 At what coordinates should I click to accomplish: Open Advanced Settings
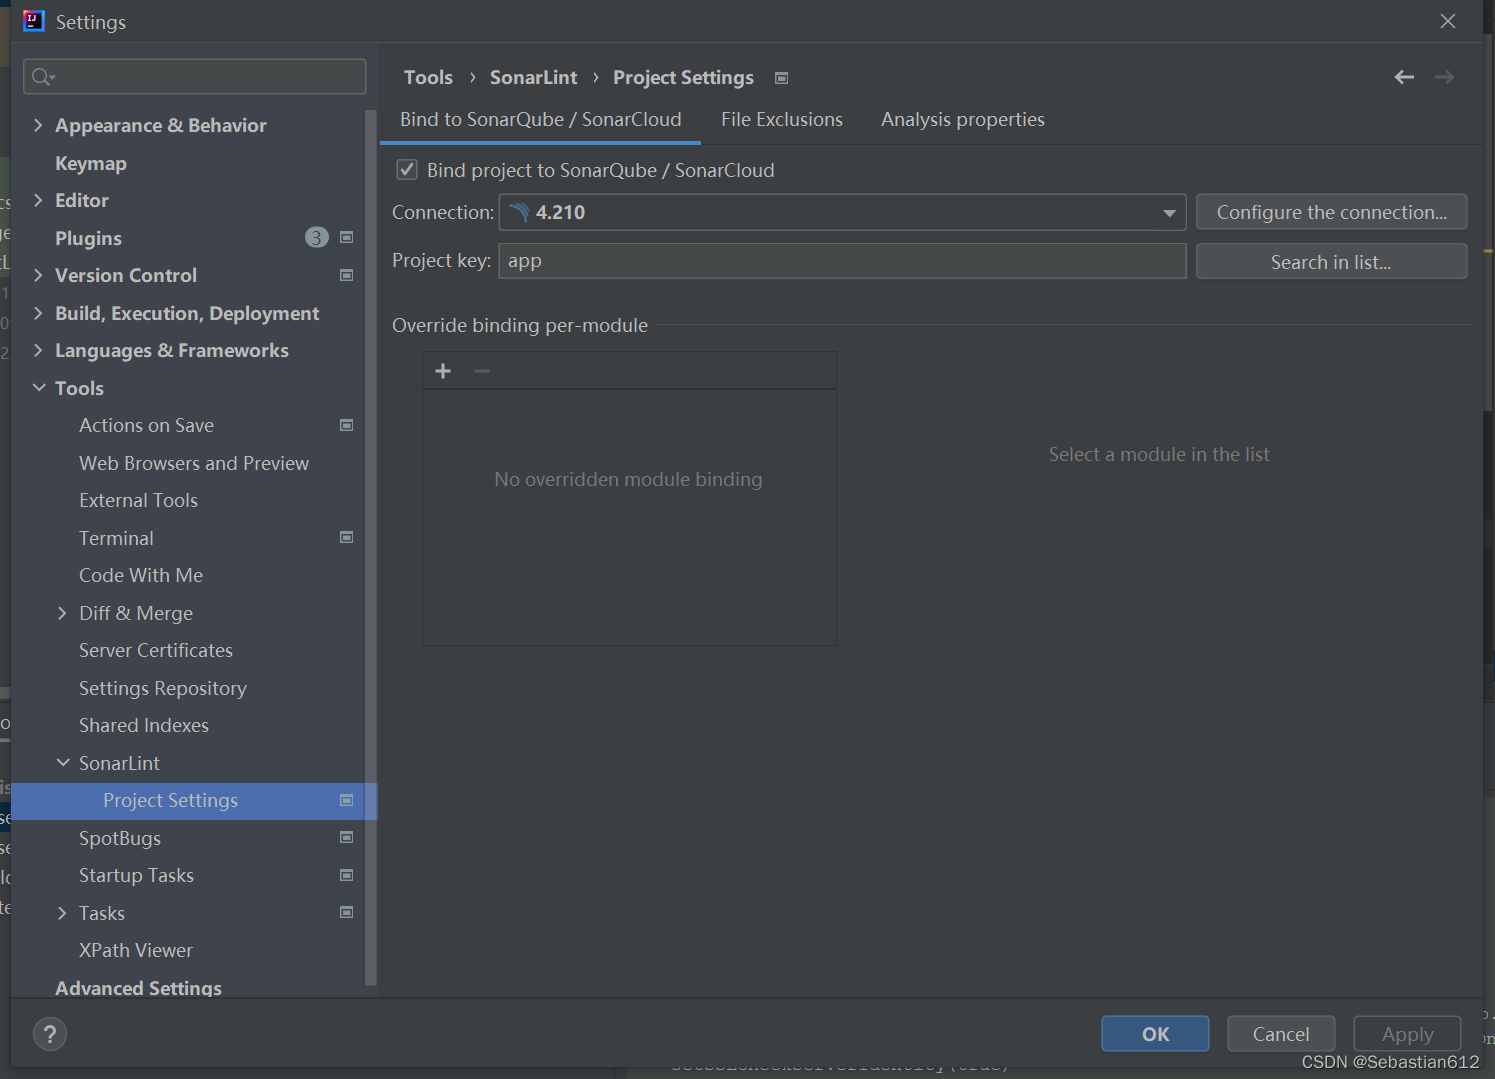[138, 987]
